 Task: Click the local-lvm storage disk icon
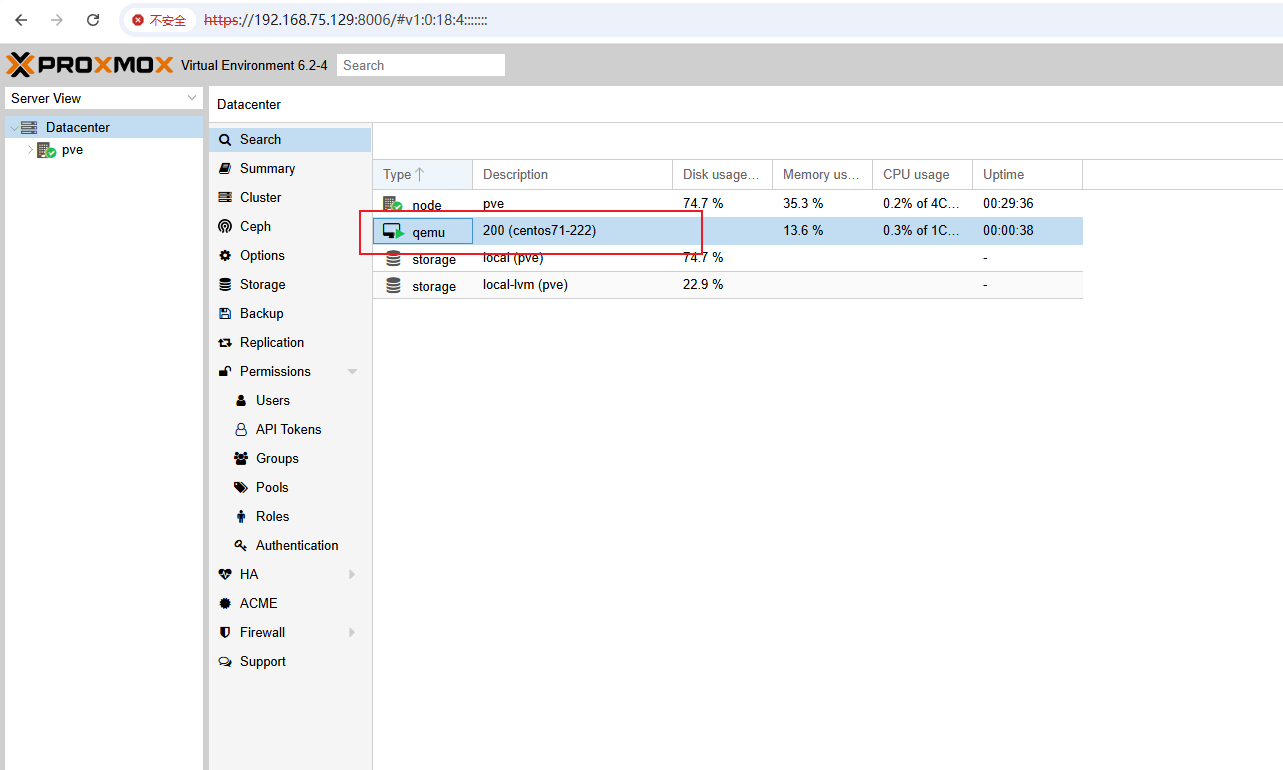click(x=393, y=286)
